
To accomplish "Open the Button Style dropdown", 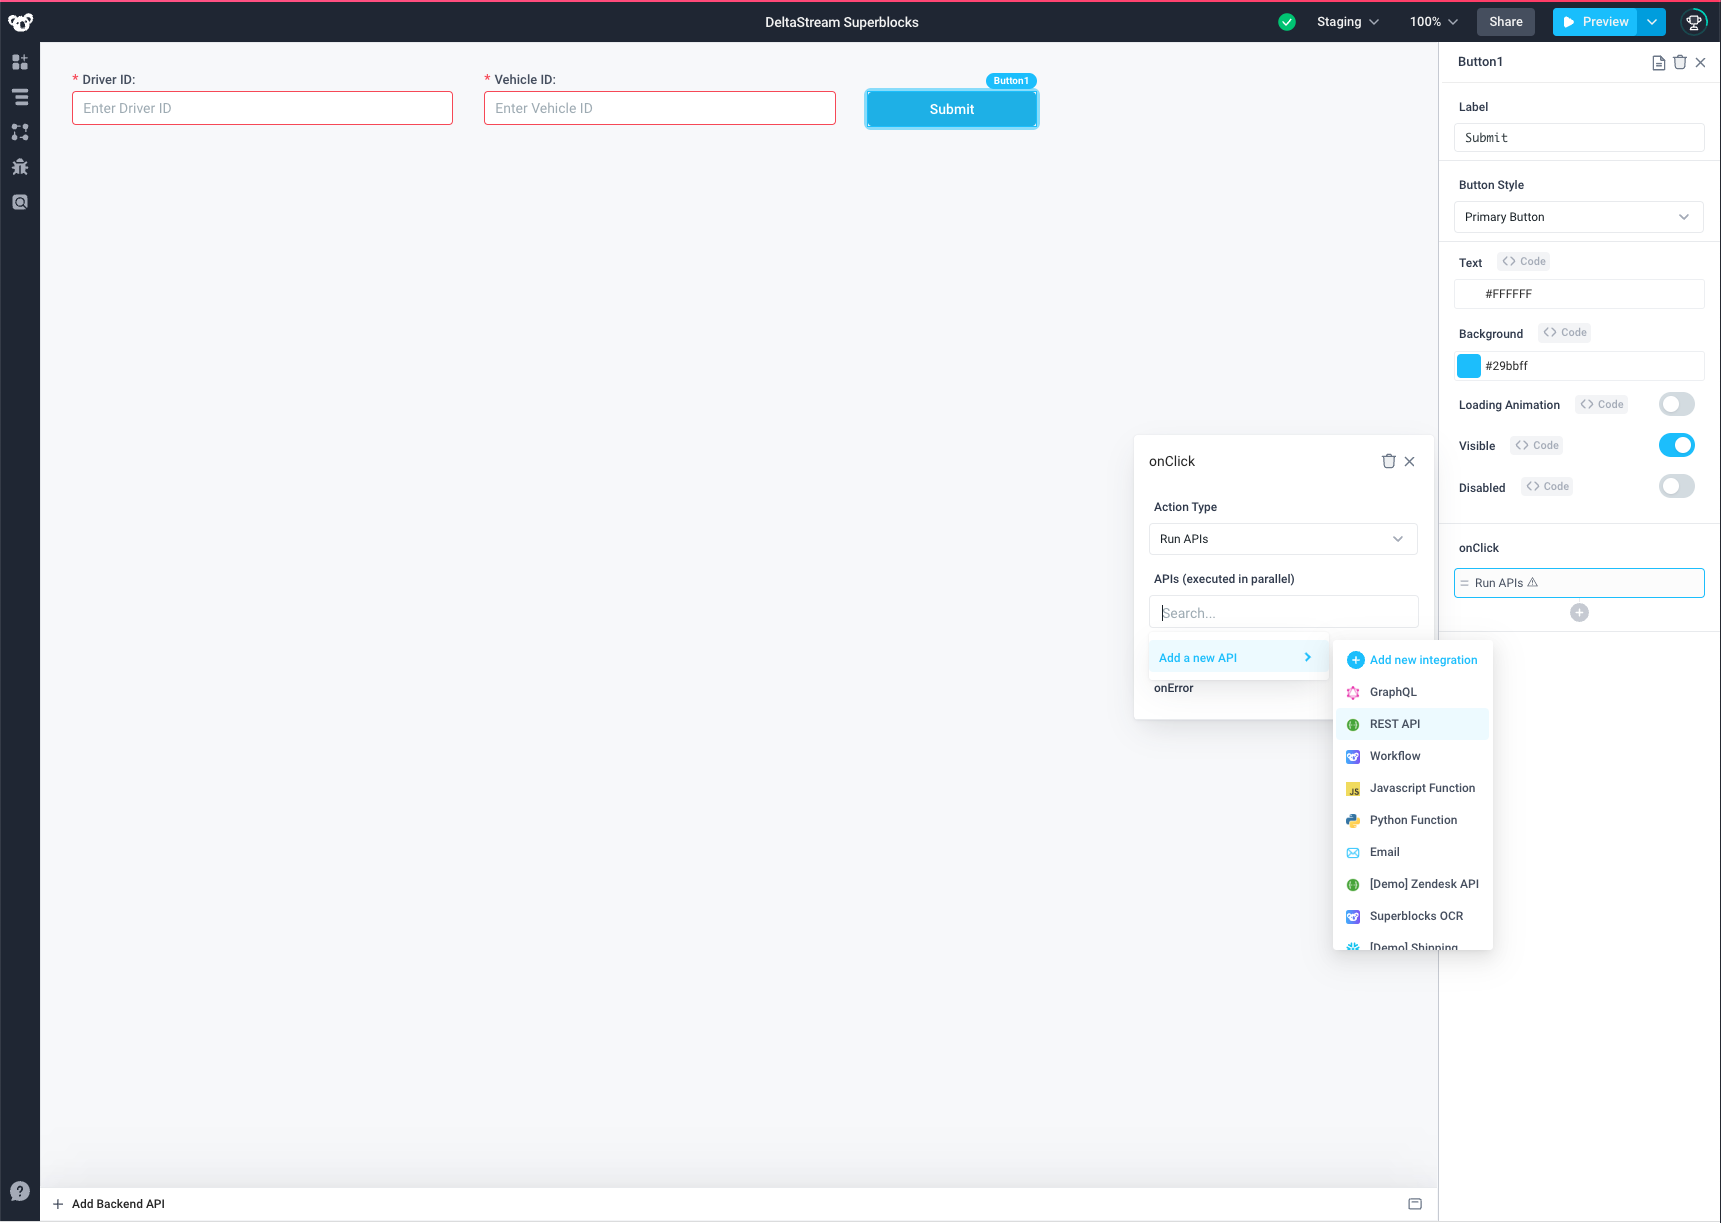I will click(1578, 217).
